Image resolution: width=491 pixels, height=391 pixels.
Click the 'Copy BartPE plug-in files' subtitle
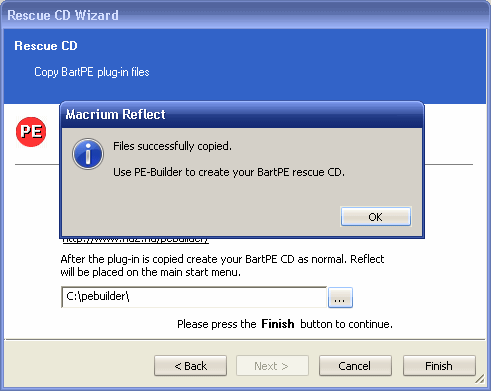tap(92, 72)
